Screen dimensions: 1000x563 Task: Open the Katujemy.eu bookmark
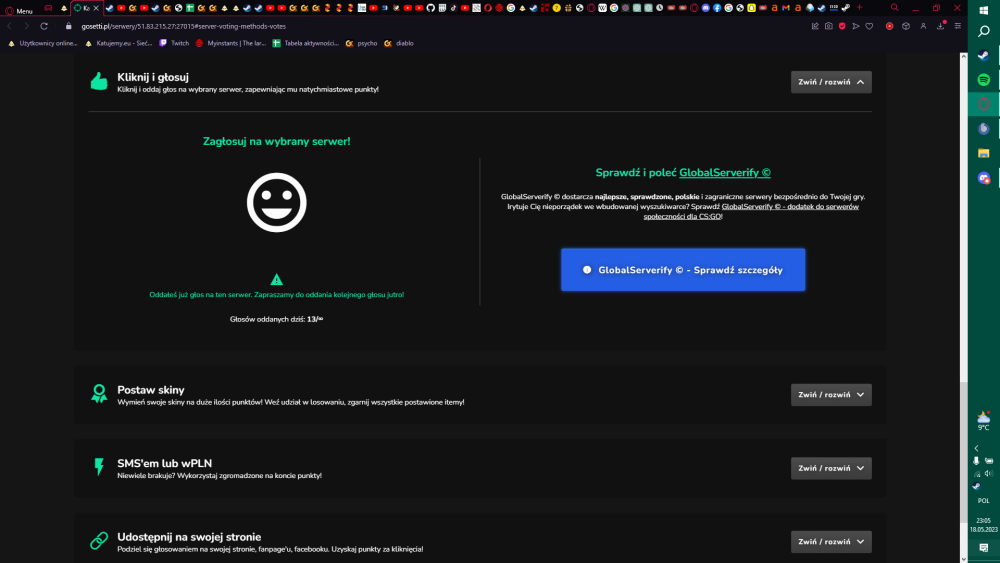pos(119,43)
